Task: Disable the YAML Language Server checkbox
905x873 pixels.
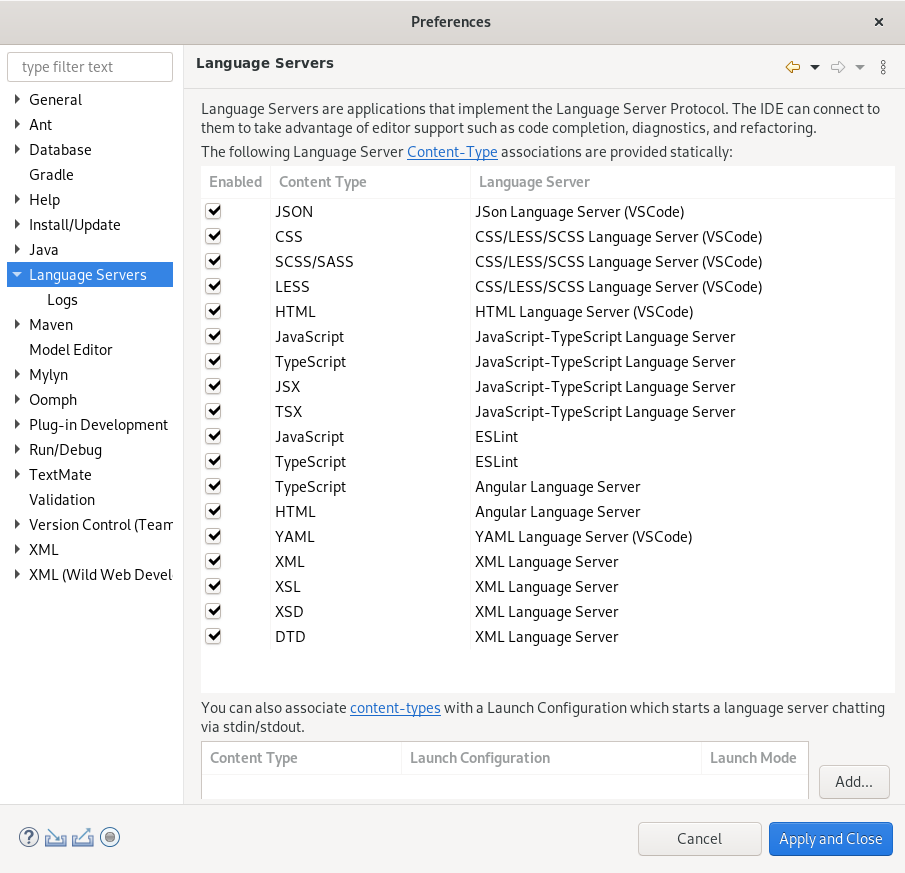Action: coord(213,537)
